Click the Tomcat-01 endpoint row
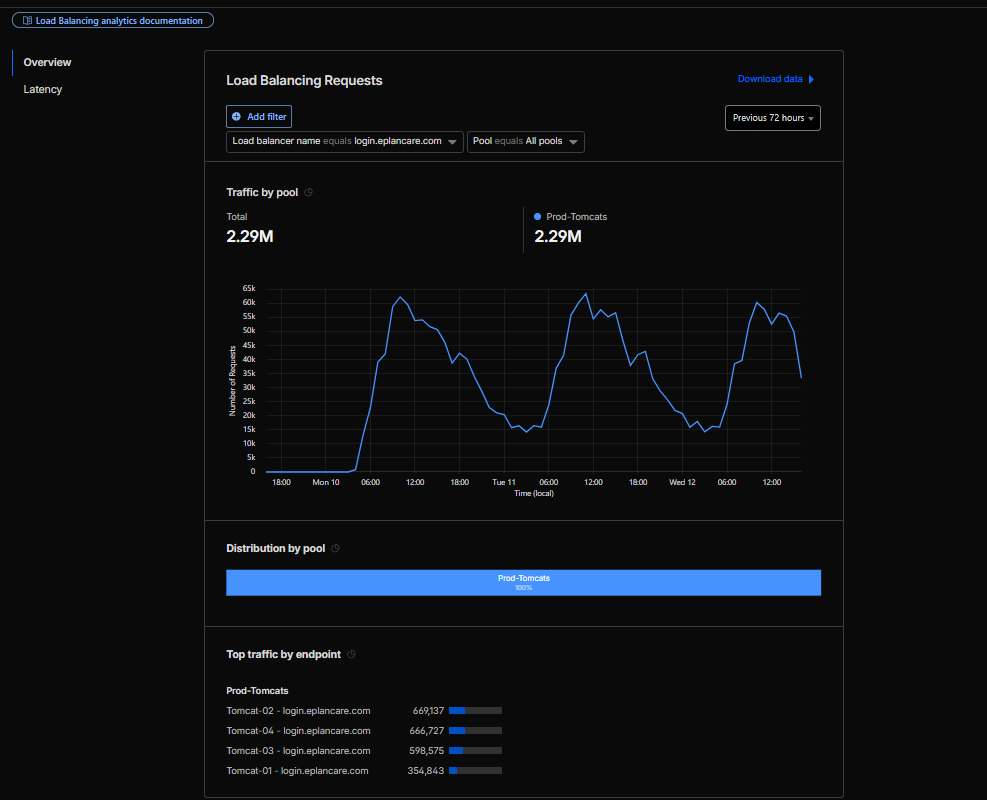The height and width of the screenshot is (800, 987). (297, 771)
